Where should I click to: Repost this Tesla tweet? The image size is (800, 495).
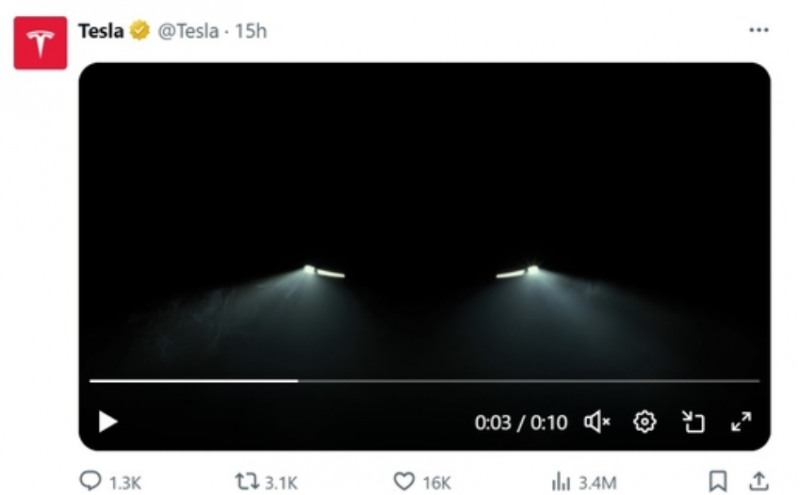(x=246, y=482)
